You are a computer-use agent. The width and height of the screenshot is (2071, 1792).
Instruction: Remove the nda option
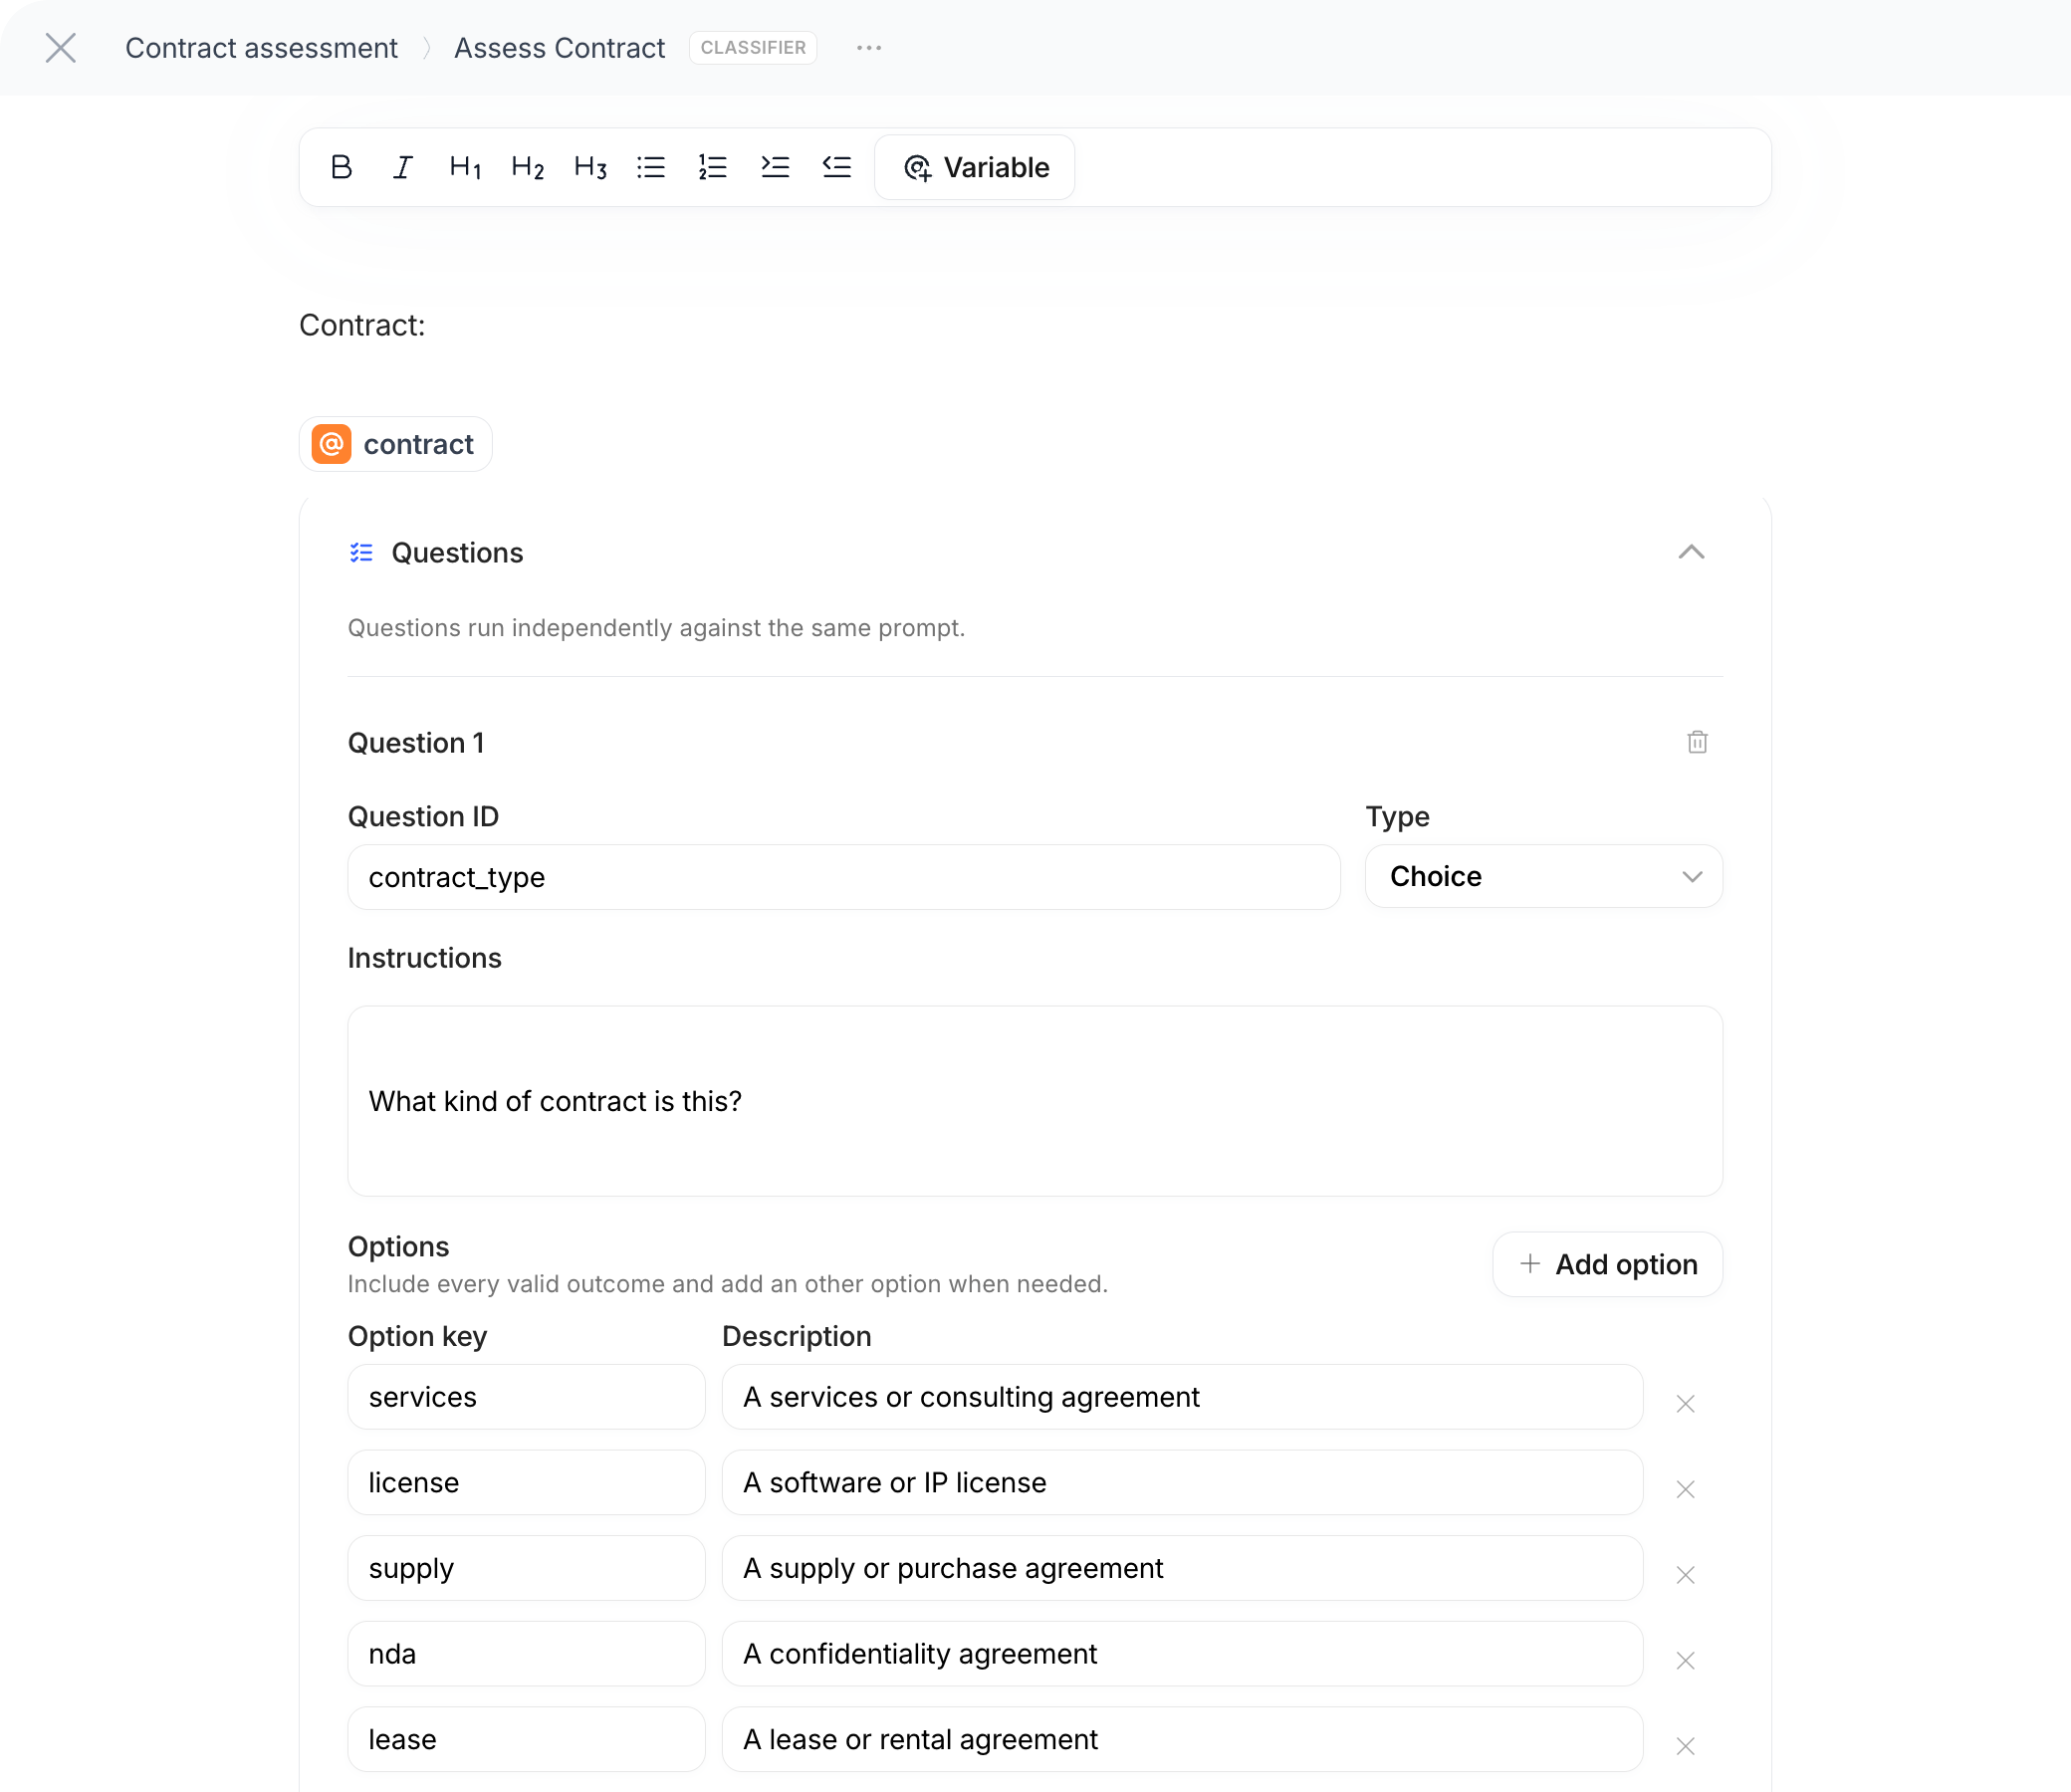(x=1685, y=1661)
